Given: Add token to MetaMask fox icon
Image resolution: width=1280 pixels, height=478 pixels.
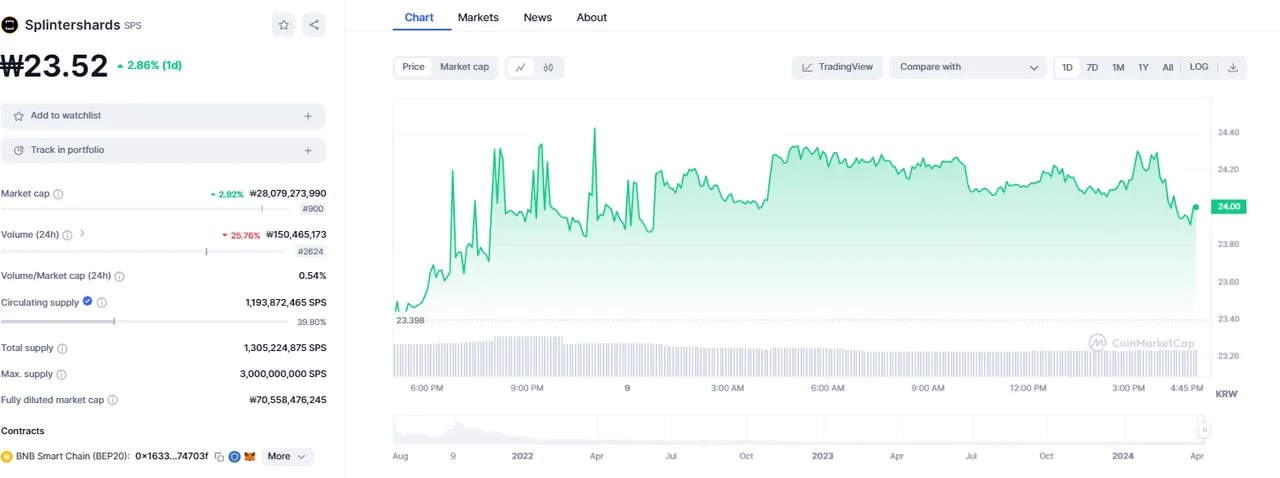Looking at the screenshot, I should click(x=250, y=457).
